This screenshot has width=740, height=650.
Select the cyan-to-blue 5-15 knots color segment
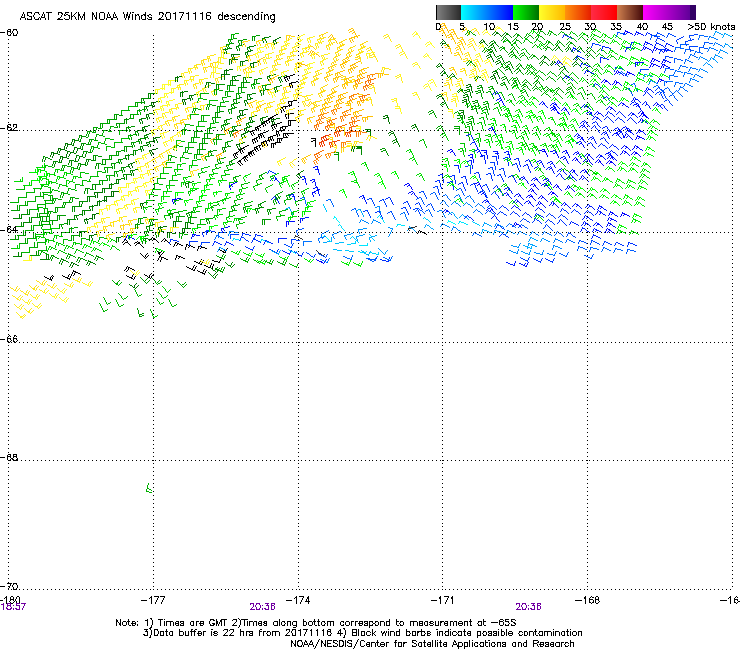click(487, 12)
